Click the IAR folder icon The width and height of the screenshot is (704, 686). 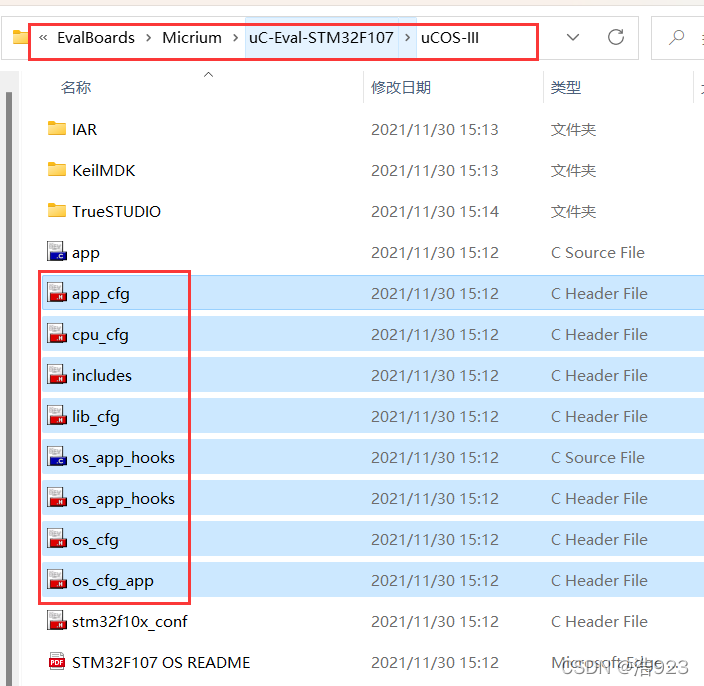(57, 128)
